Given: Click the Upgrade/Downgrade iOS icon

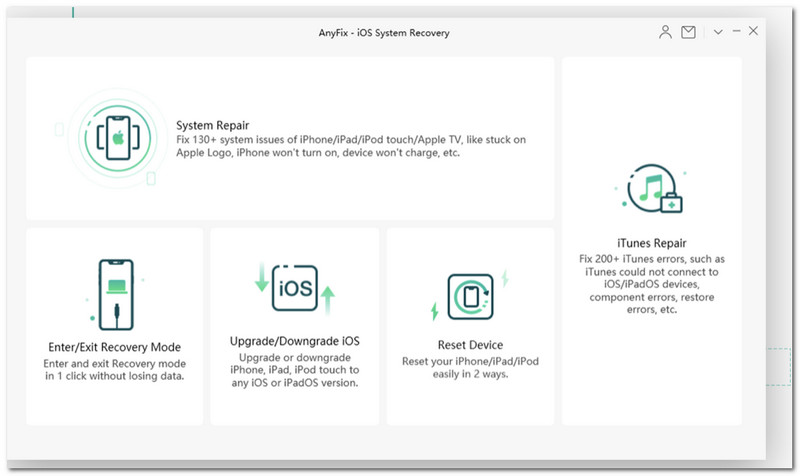Looking at the screenshot, I should (295, 288).
